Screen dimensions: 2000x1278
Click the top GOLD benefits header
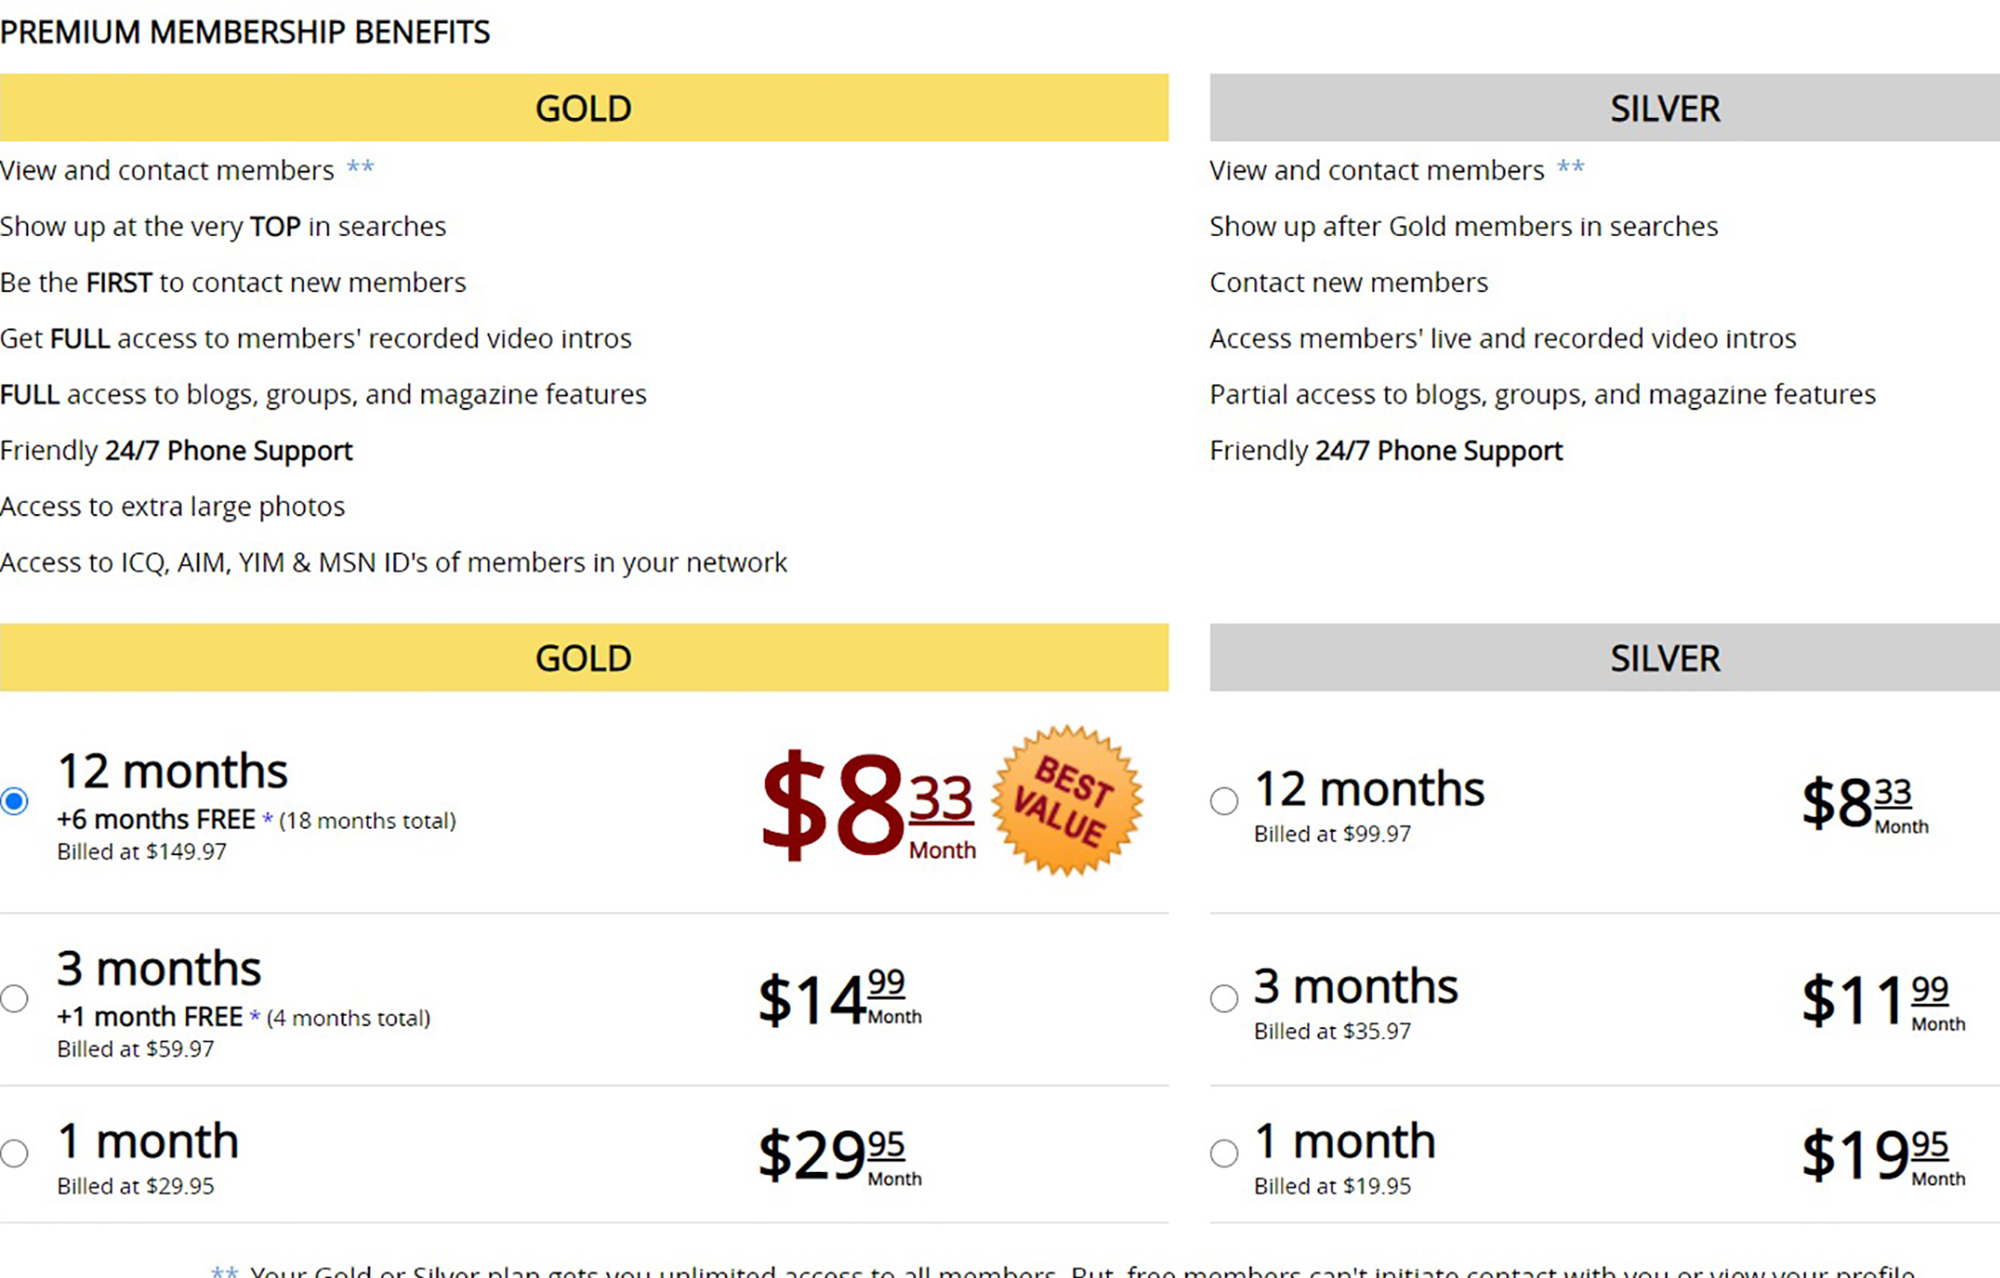coord(584,107)
